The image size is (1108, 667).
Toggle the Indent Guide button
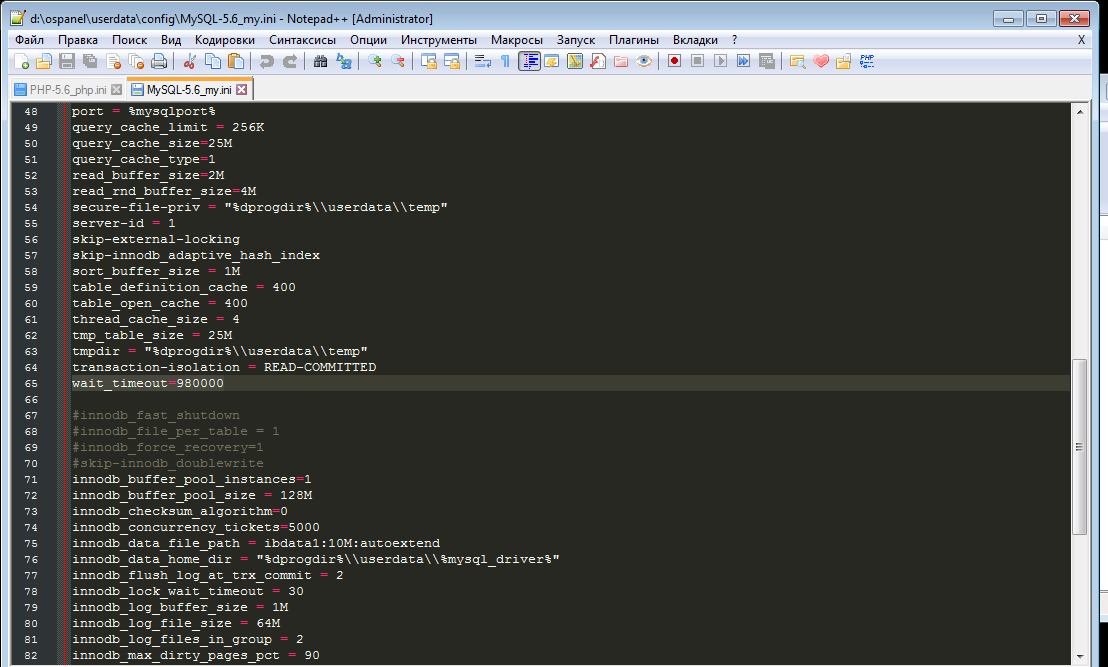(529, 61)
